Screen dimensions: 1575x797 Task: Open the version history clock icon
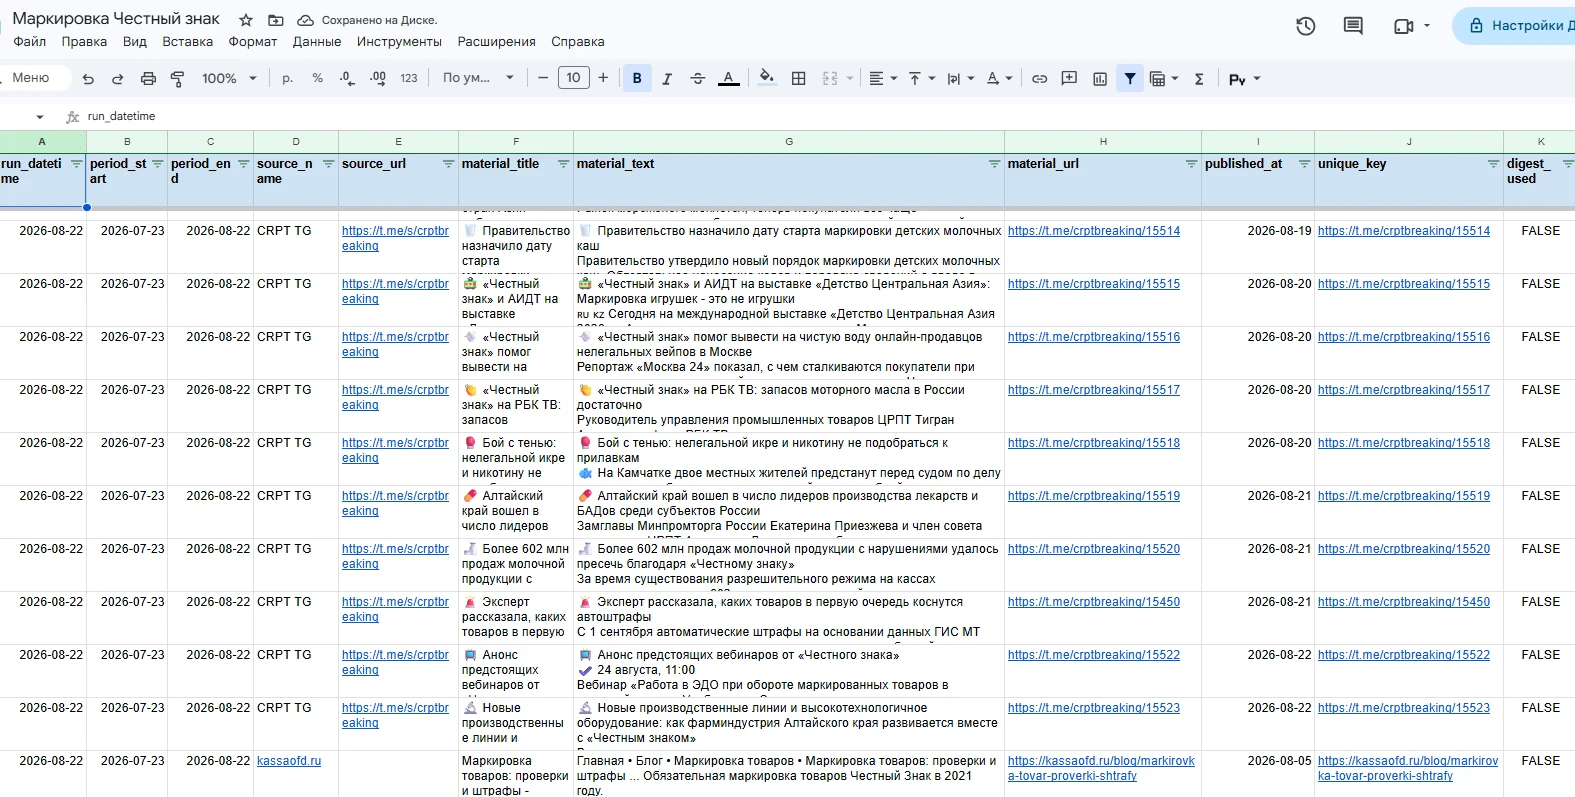coord(1305,26)
